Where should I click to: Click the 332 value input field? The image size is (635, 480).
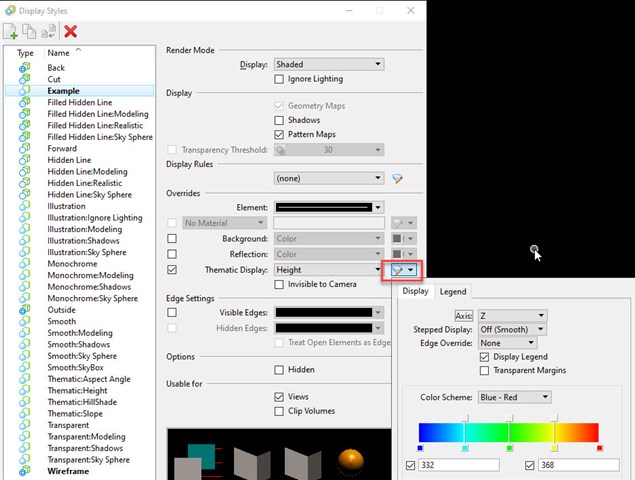(x=458, y=465)
